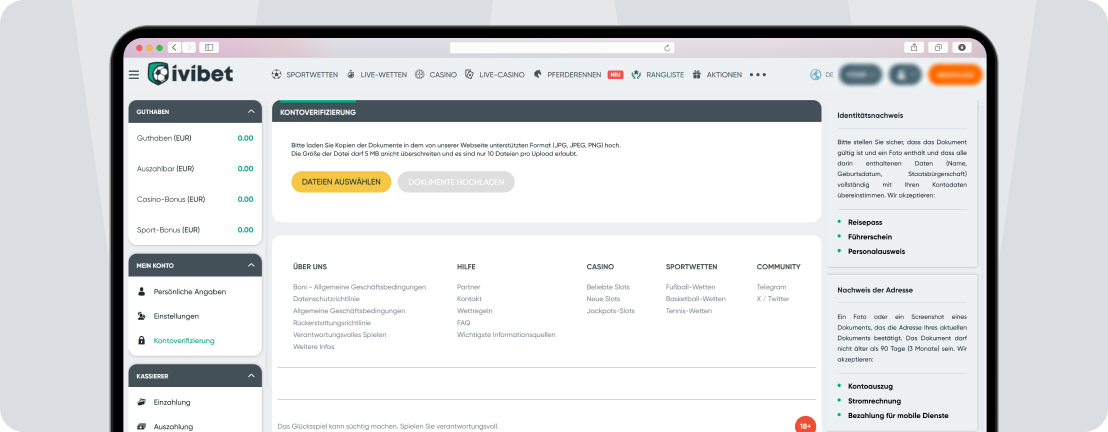The width and height of the screenshot is (1108, 432).
Task: Click the globe language icon
Action: (x=816, y=74)
